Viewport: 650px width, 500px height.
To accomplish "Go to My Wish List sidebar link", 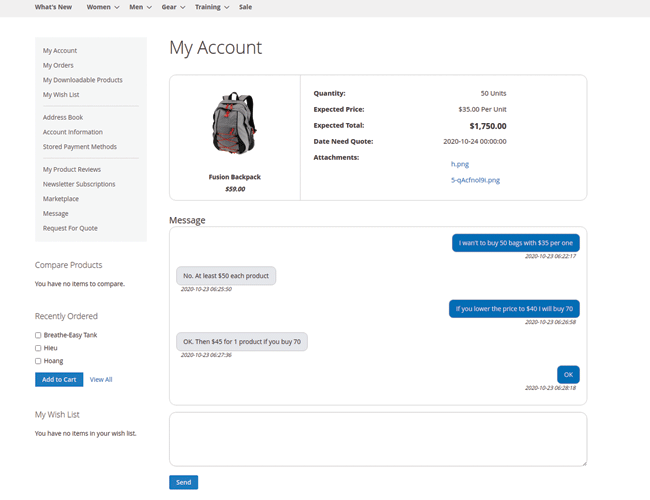I will 61,94.
